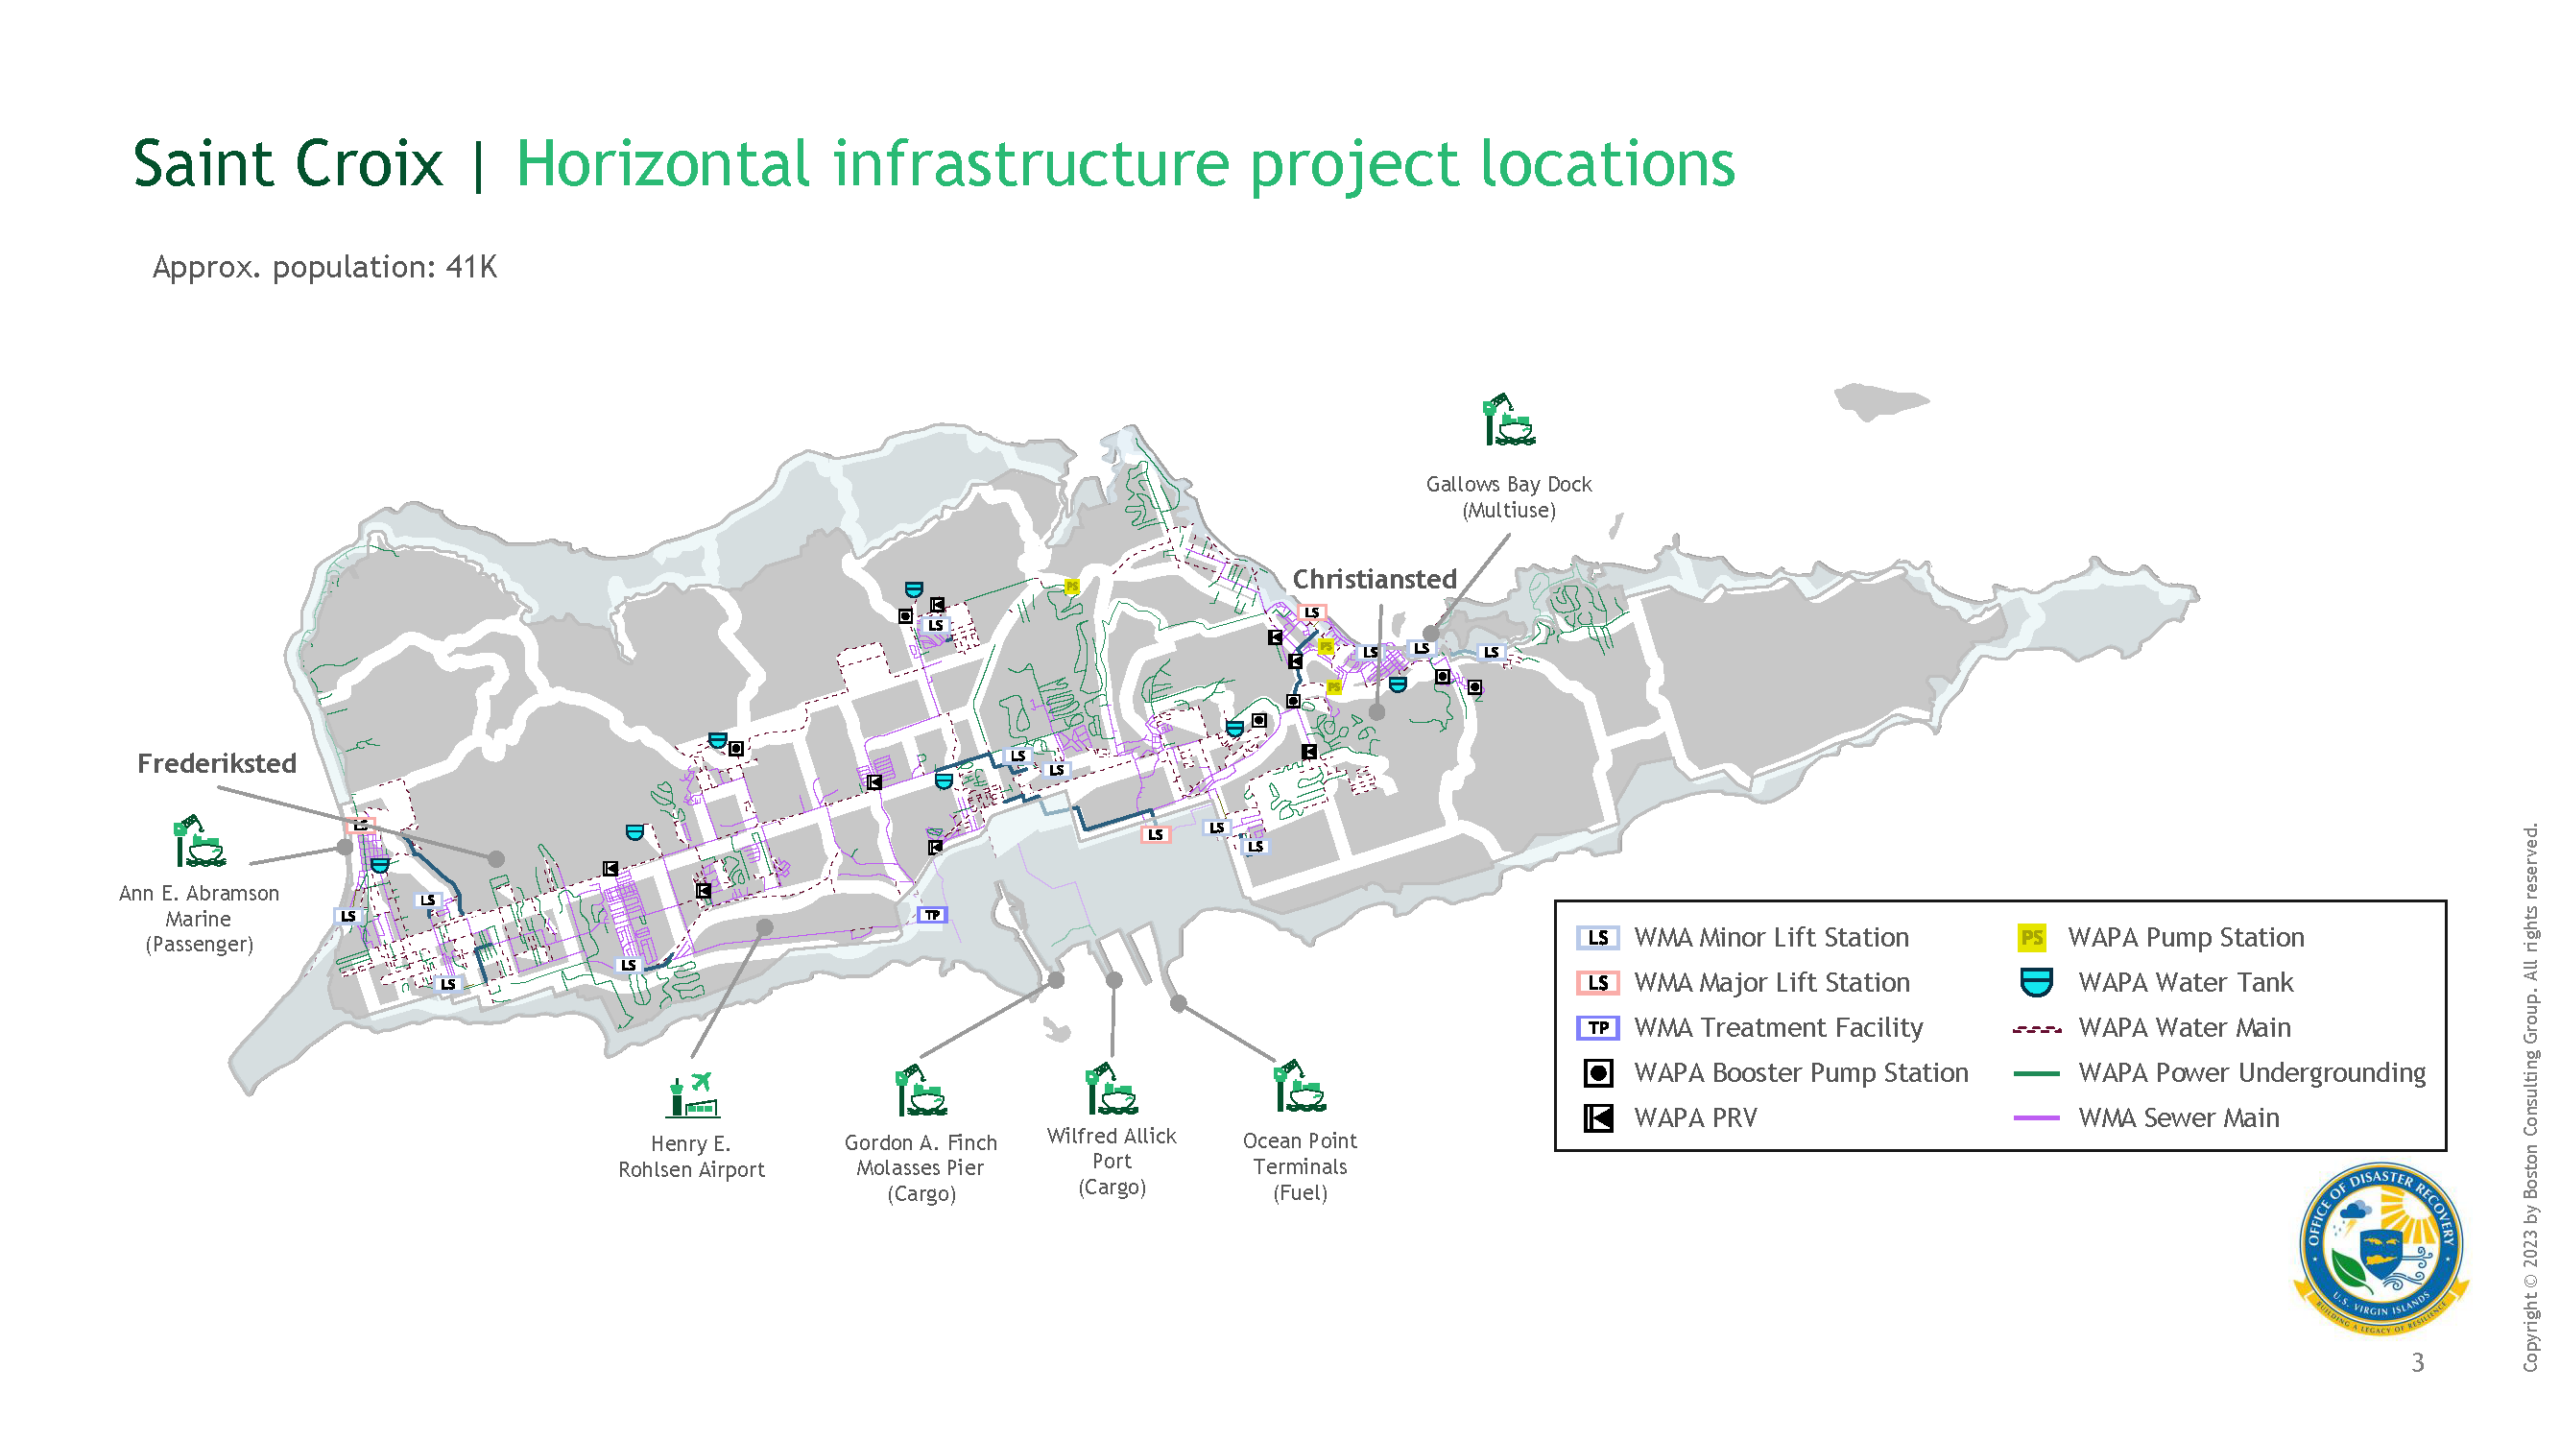This screenshot has height=1440, width=2560.
Task: Click the WAPA PRV legend icon
Action: coord(1598,1118)
